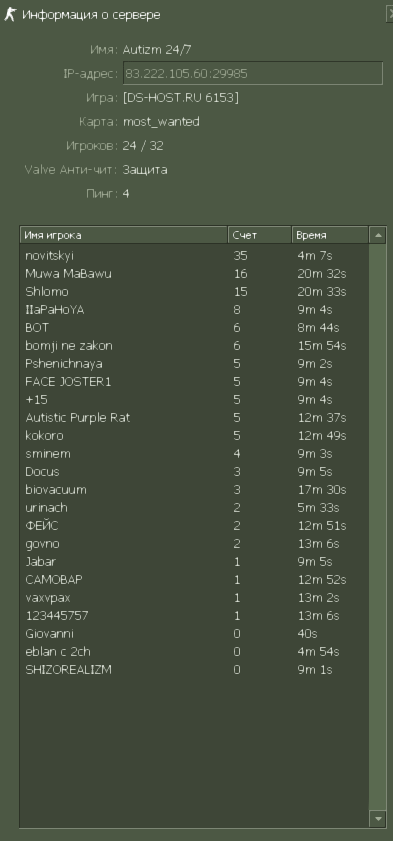Select player Pshenichnaya row
This screenshot has width=393, height=841.
point(195,364)
